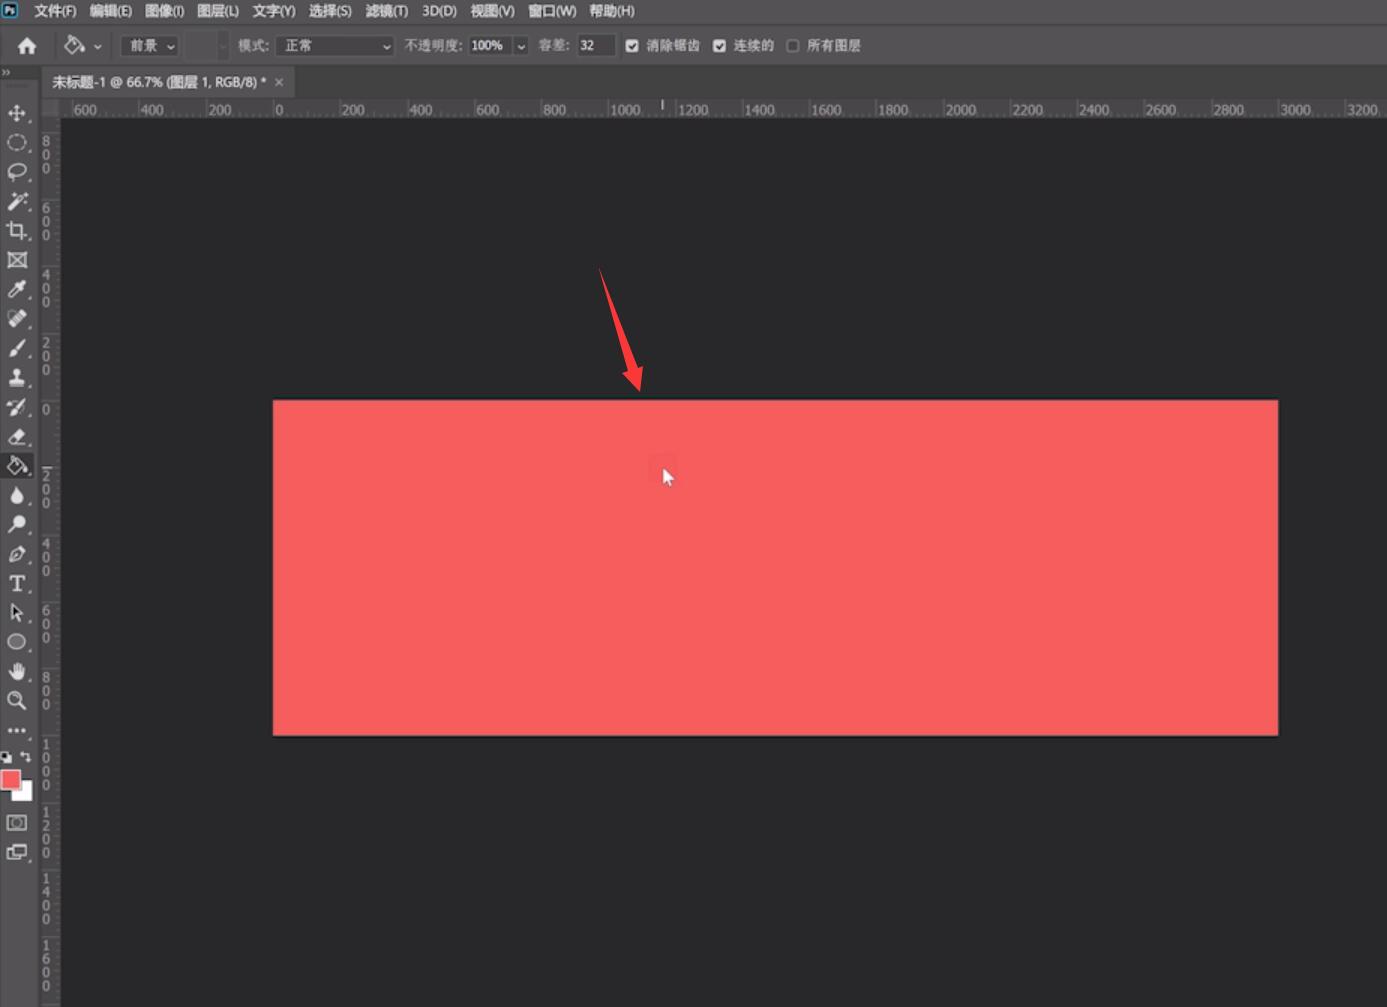Open the 文字(Y) menu
The height and width of the screenshot is (1007, 1387).
pyautogui.click(x=273, y=11)
